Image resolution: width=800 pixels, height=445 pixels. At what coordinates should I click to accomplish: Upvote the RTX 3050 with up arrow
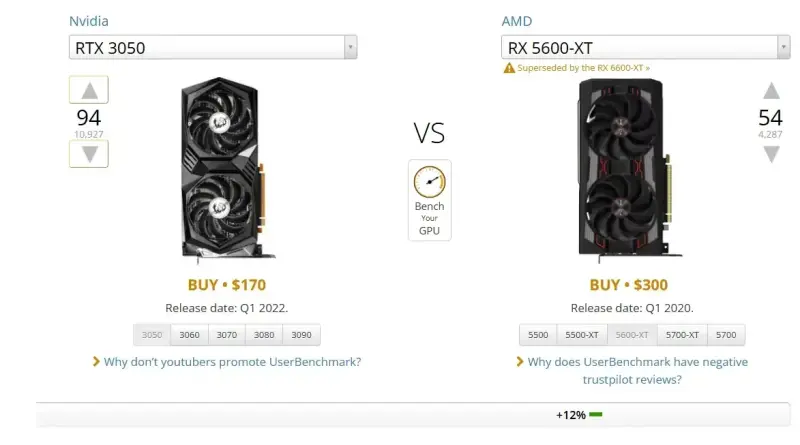(89, 90)
